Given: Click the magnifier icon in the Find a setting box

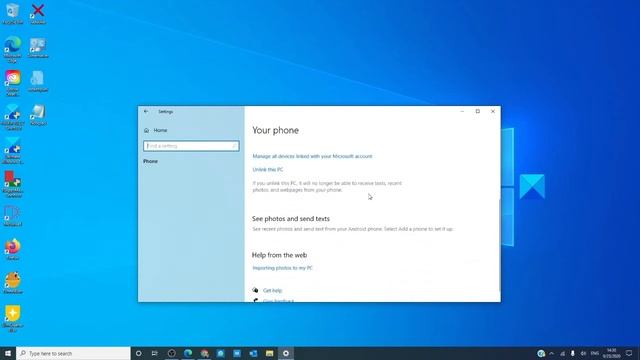Looking at the screenshot, I should coord(235,146).
